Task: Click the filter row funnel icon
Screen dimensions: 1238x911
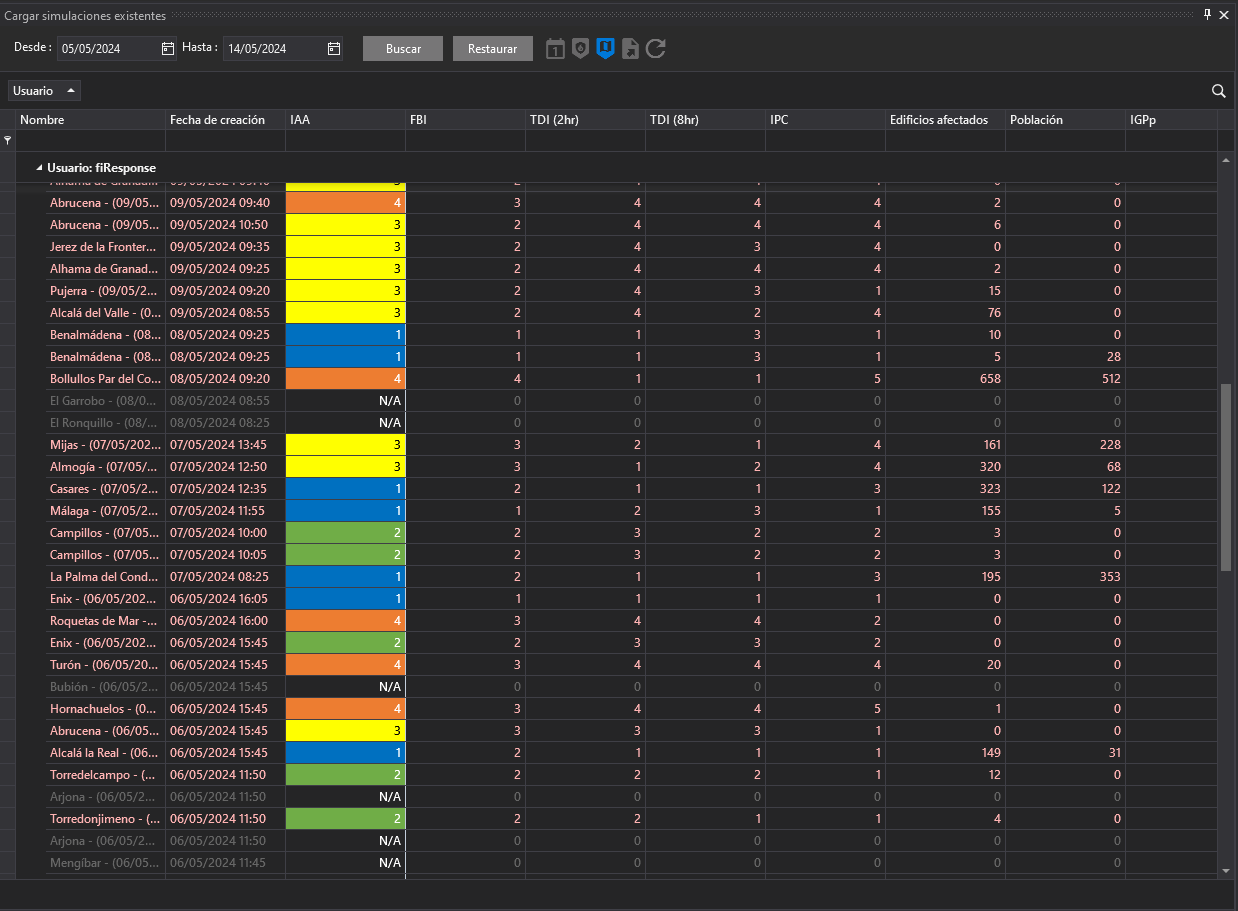Action: 8,141
